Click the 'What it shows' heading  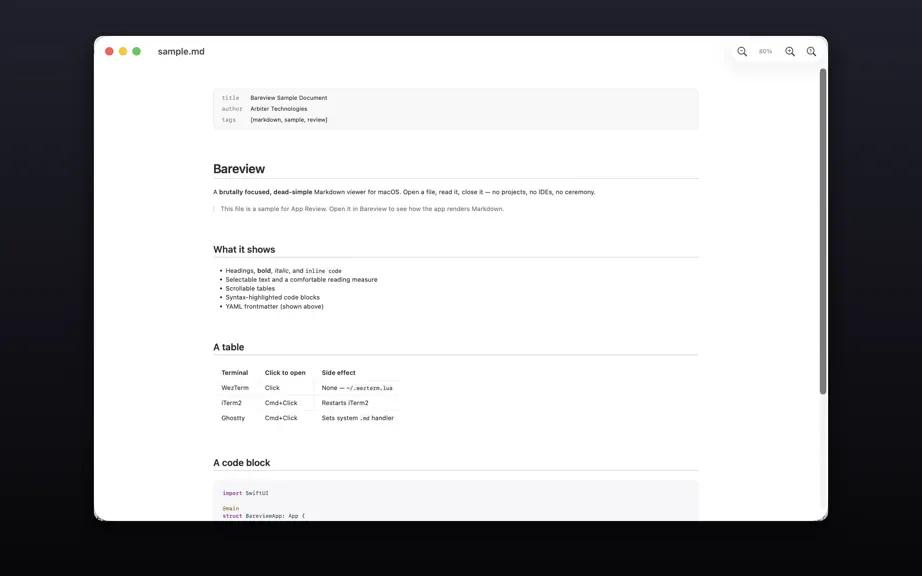pos(244,250)
